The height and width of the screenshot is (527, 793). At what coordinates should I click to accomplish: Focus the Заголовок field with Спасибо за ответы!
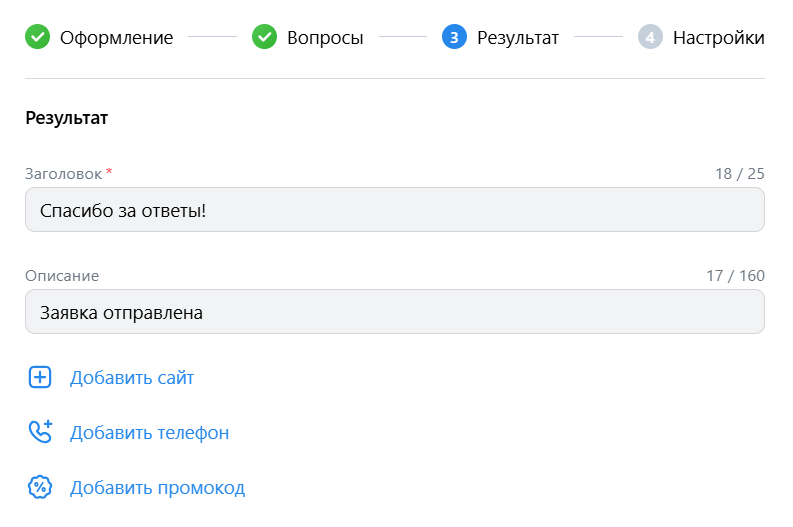(x=394, y=210)
